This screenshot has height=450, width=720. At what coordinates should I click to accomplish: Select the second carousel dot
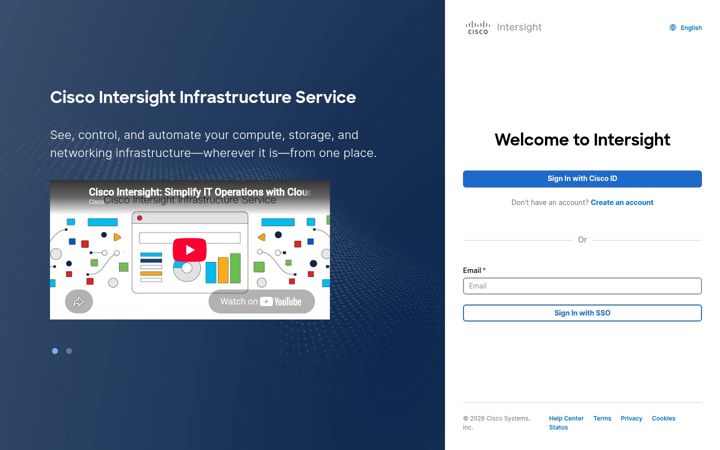point(69,351)
